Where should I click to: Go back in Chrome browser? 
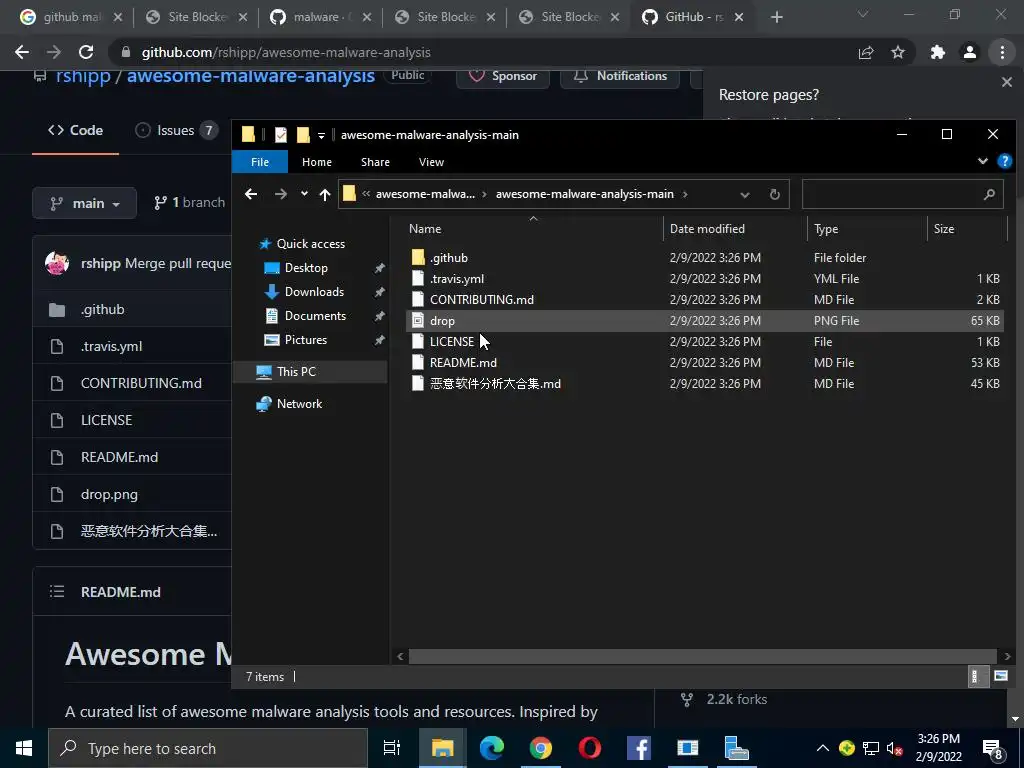click(22, 52)
